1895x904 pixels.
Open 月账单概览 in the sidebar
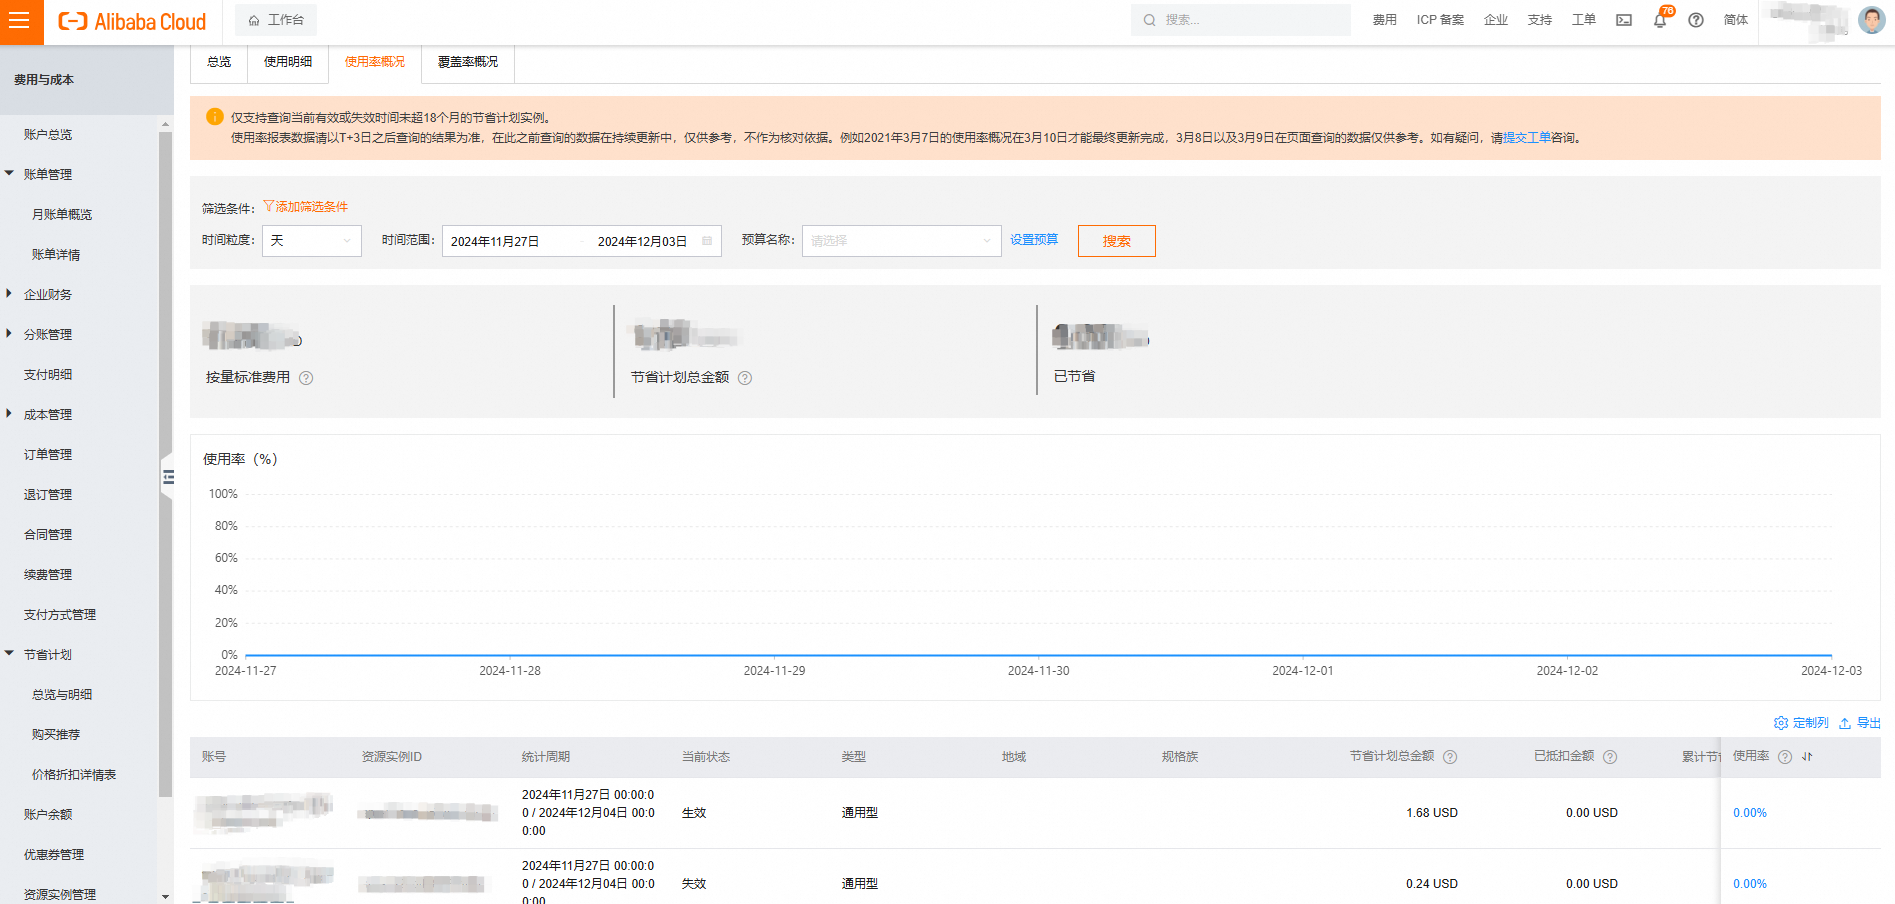tap(62, 214)
